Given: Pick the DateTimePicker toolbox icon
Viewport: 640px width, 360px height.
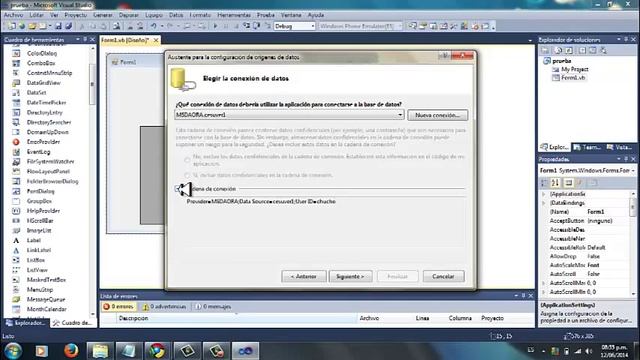Looking at the screenshot, I should (x=16, y=102).
